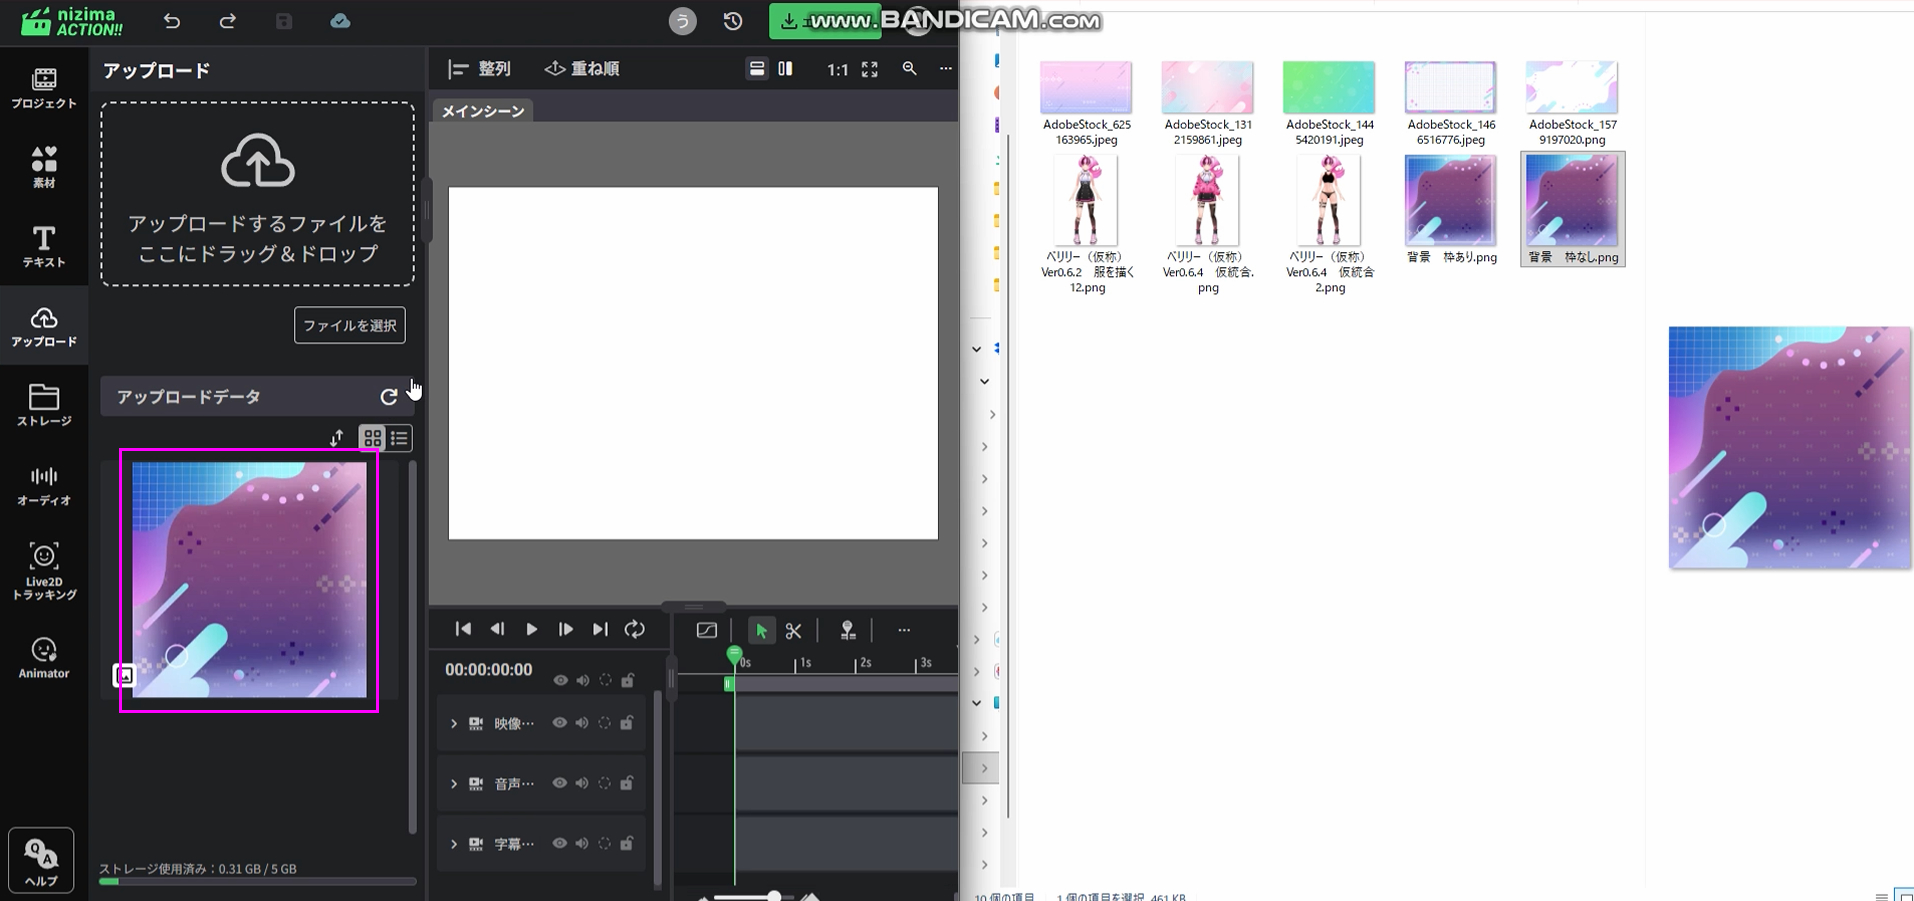Open the オーディオ audio panel
The height and width of the screenshot is (901, 1914).
44,486
